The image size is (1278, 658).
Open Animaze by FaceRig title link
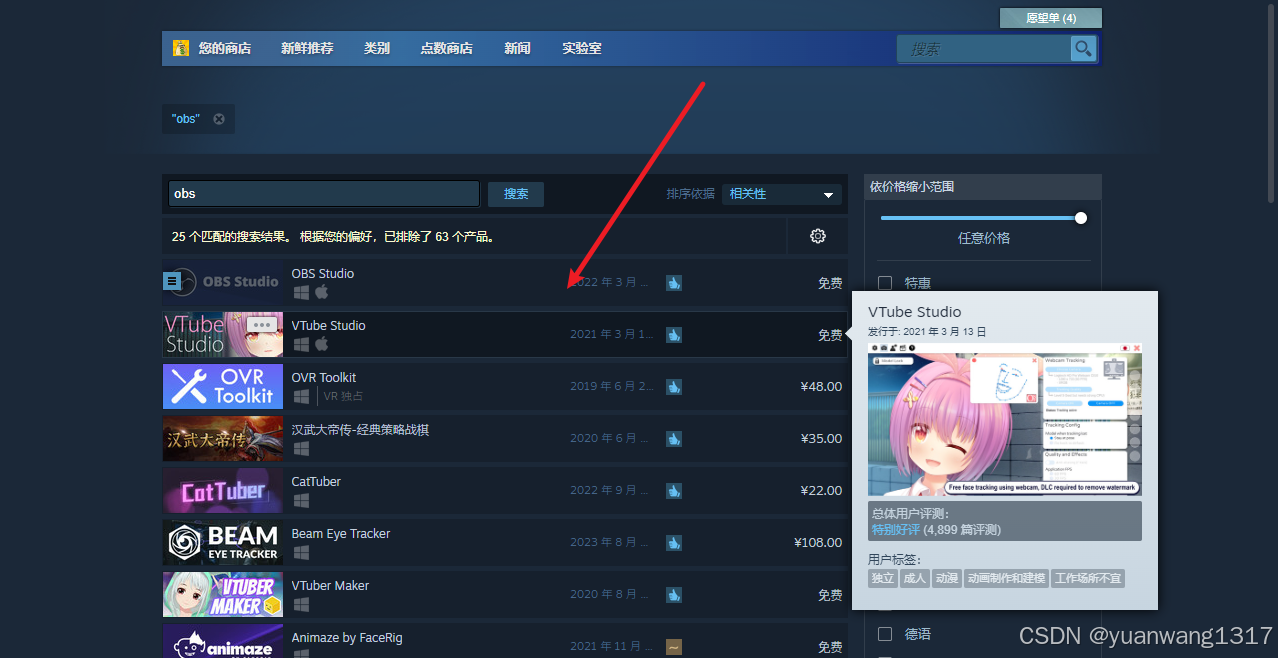point(347,637)
